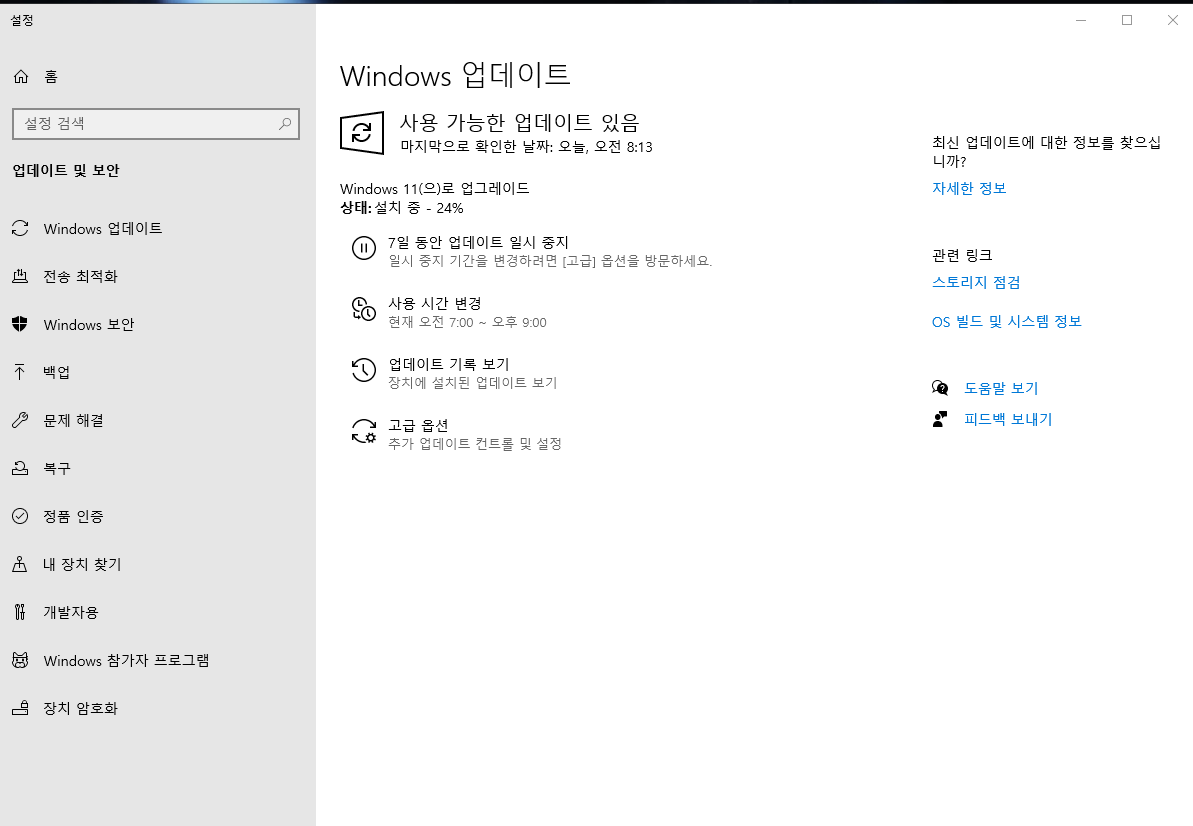
Task: Open the 스토리지 점검 link
Action: [x=976, y=282]
